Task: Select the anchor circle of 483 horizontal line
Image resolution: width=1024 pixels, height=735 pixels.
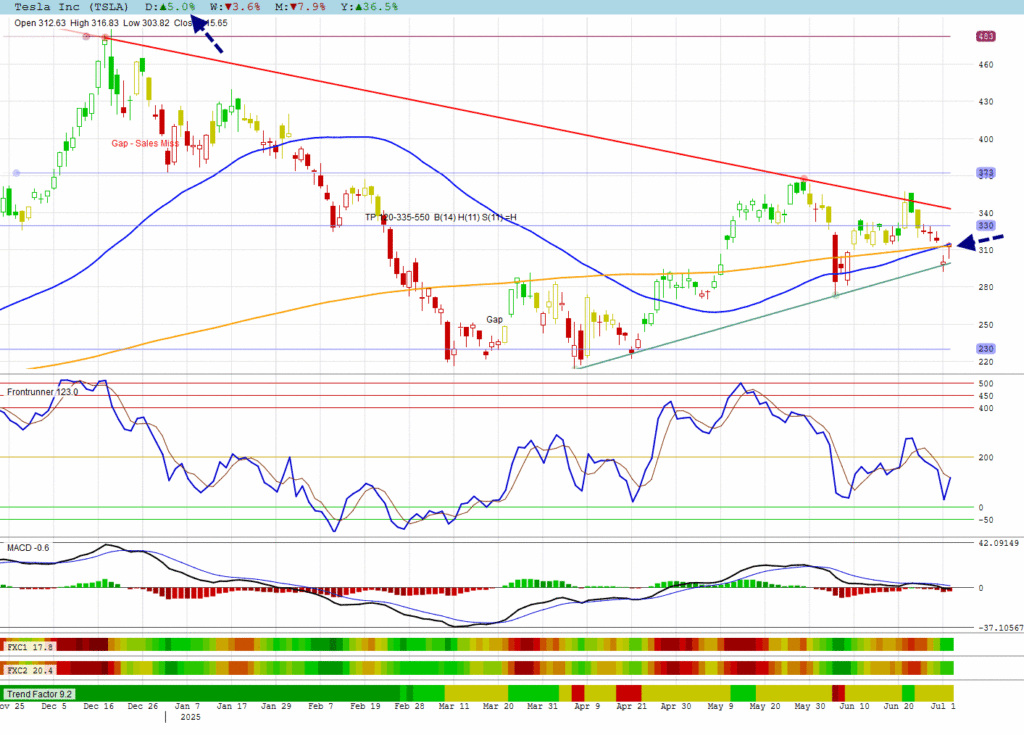Action: click(x=86, y=37)
